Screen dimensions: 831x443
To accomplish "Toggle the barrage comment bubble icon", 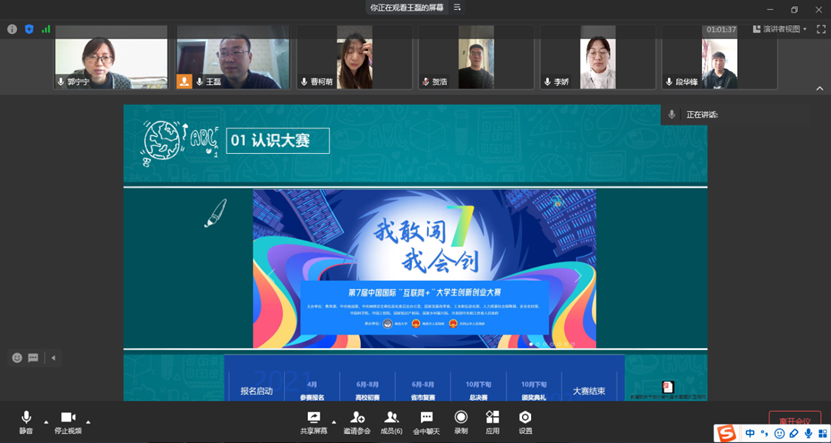I will click(33, 358).
